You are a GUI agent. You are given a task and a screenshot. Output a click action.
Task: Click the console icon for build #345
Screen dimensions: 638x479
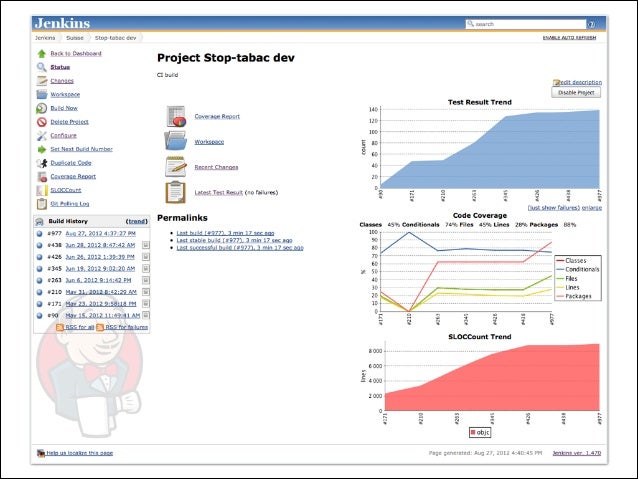[x=146, y=269]
